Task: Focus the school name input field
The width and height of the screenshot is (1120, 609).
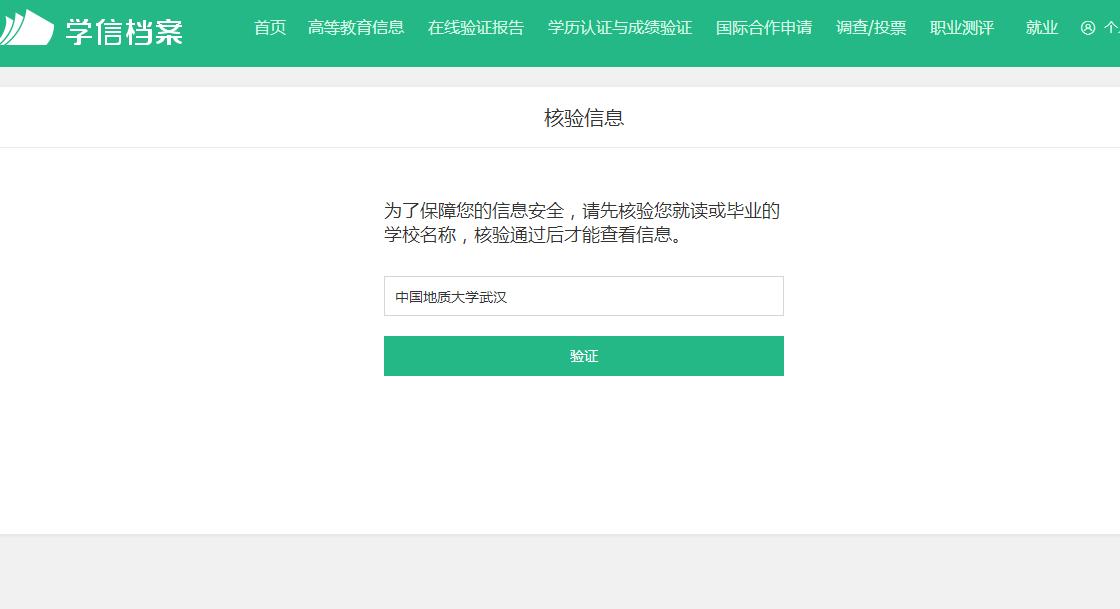Action: (583, 297)
